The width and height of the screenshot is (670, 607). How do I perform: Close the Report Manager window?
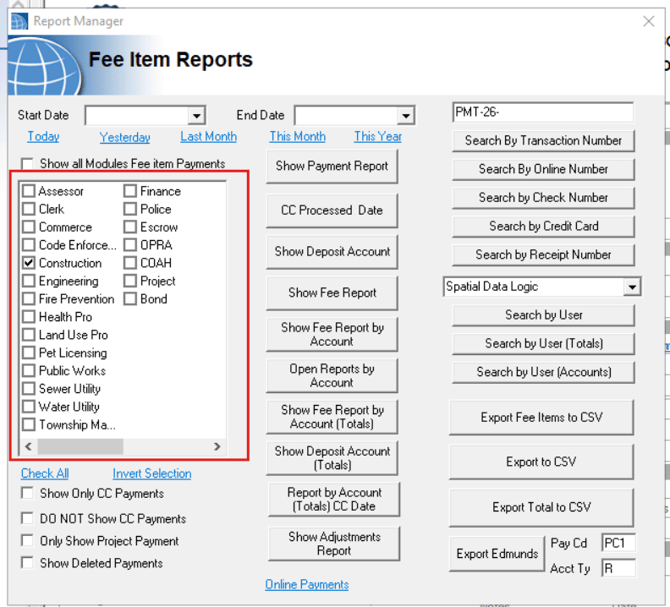pyautogui.click(x=648, y=21)
